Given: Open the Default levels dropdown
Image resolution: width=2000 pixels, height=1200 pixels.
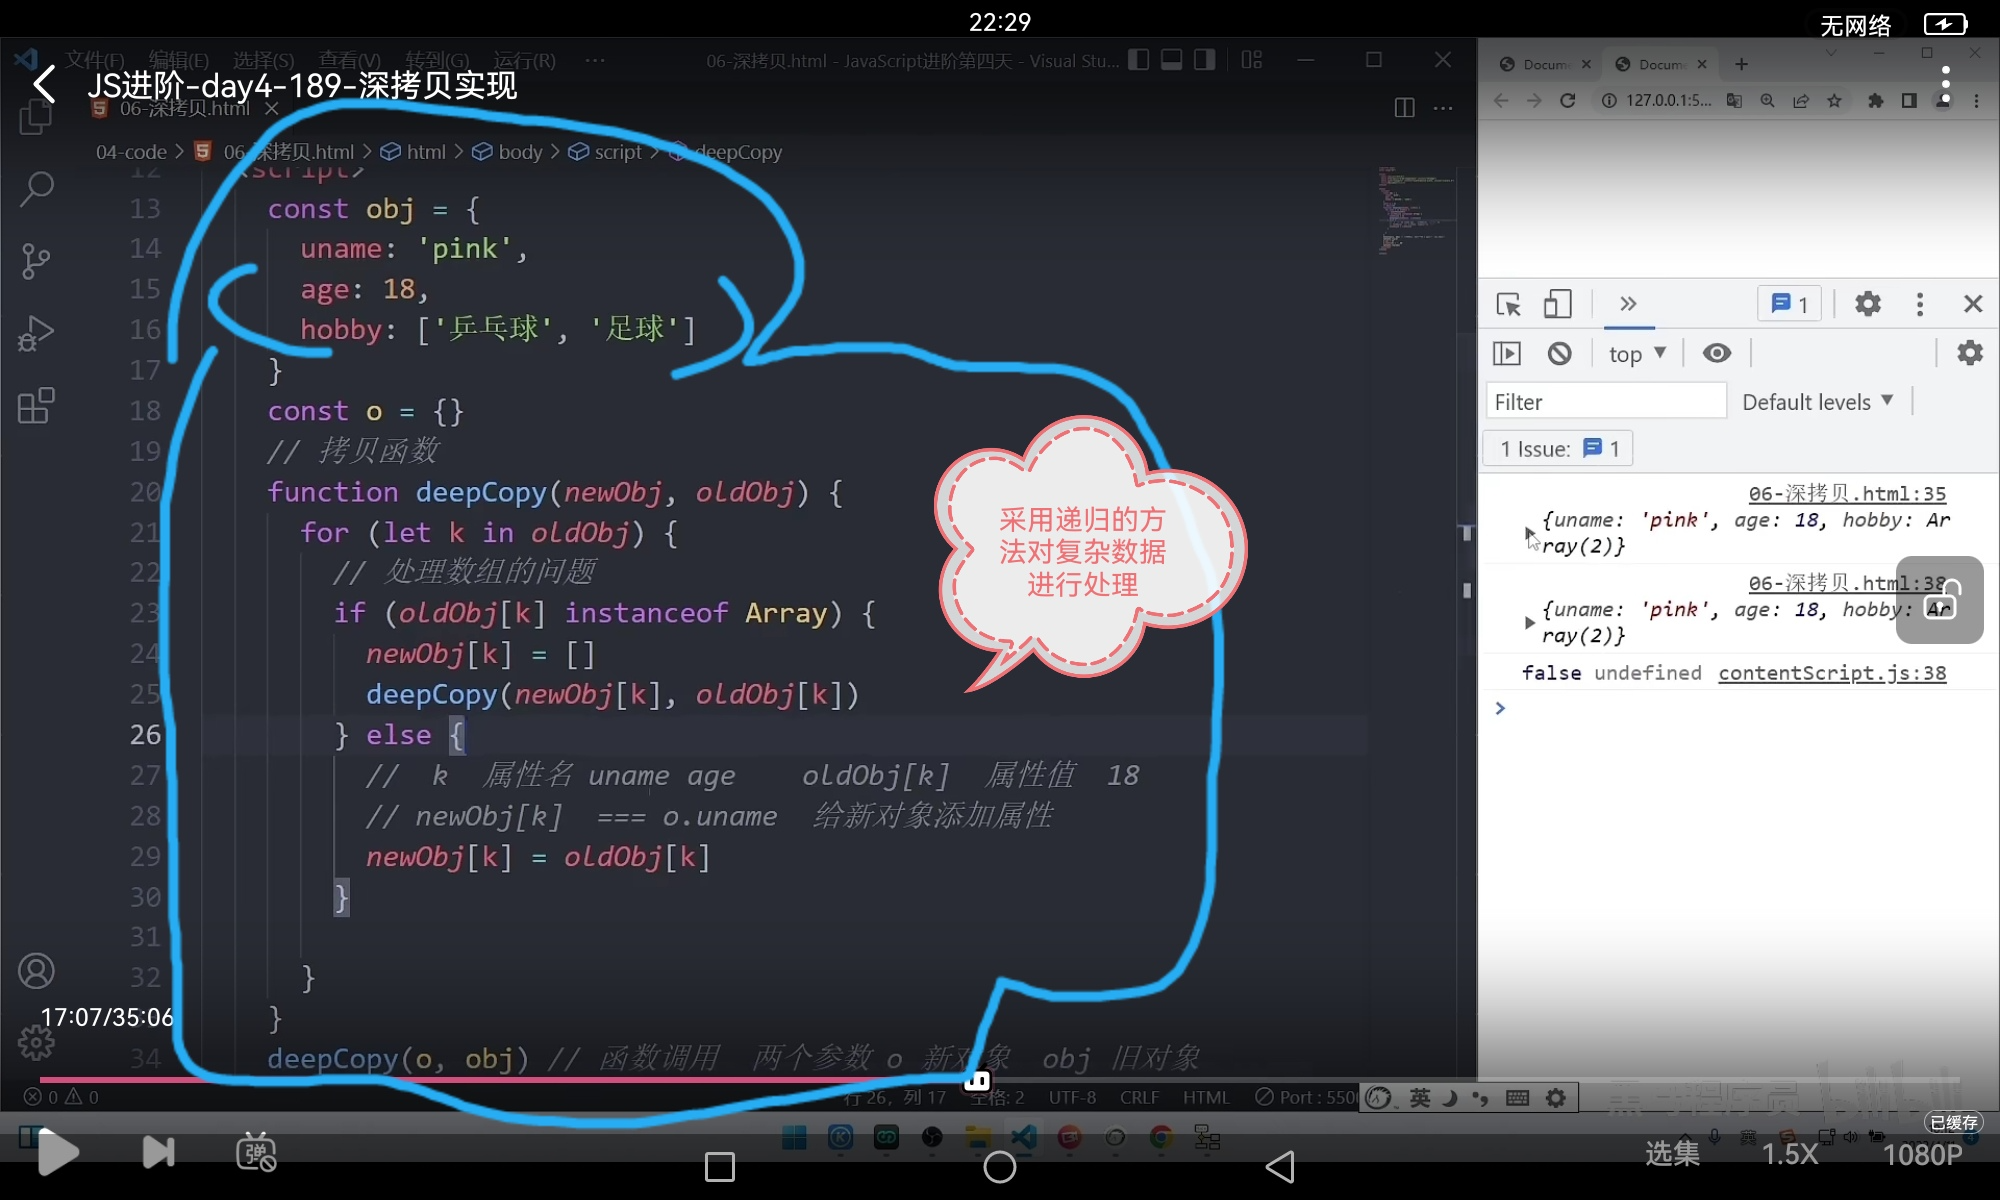Looking at the screenshot, I should tap(1817, 402).
